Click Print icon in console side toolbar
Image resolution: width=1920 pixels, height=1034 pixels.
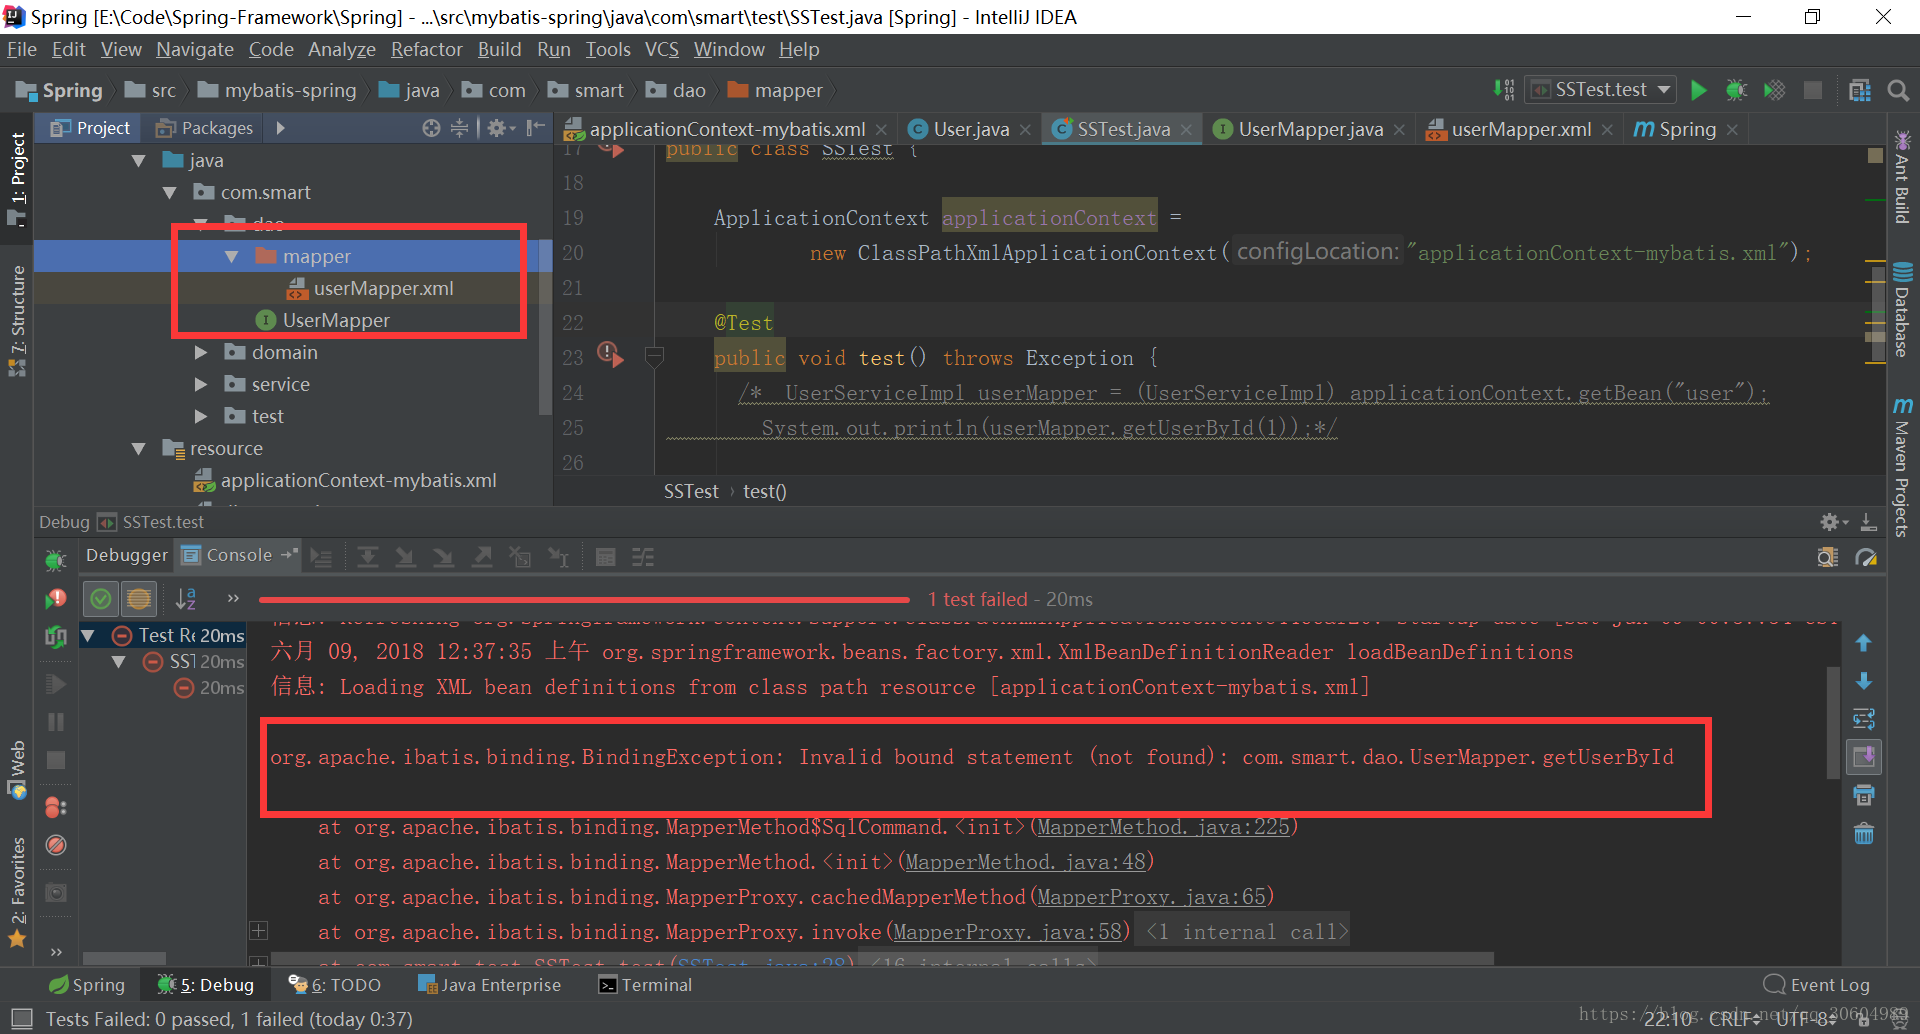pos(1864,795)
